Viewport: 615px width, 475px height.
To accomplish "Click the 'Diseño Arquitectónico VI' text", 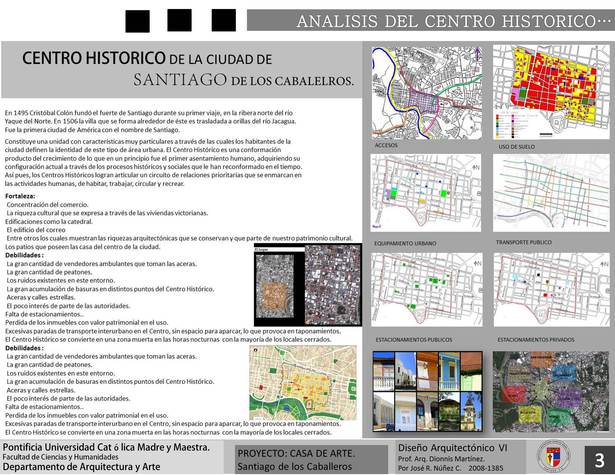I will (x=453, y=448).
